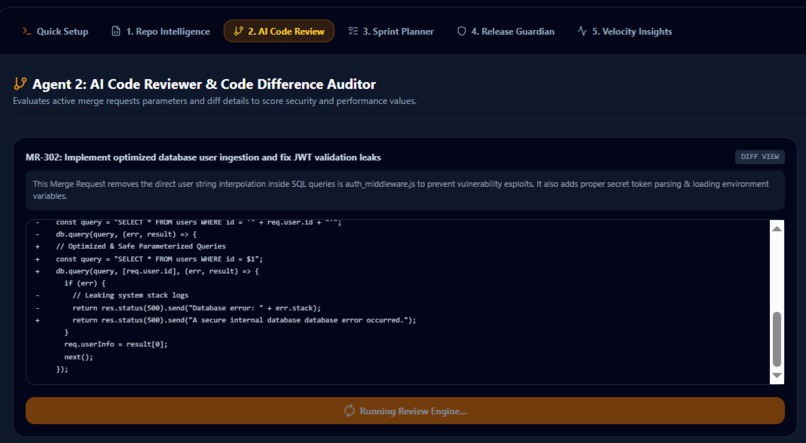Click the Repo Intelligence file icon
The width and height of the screenshot is (806, 443).
click(x=116, y=31)
